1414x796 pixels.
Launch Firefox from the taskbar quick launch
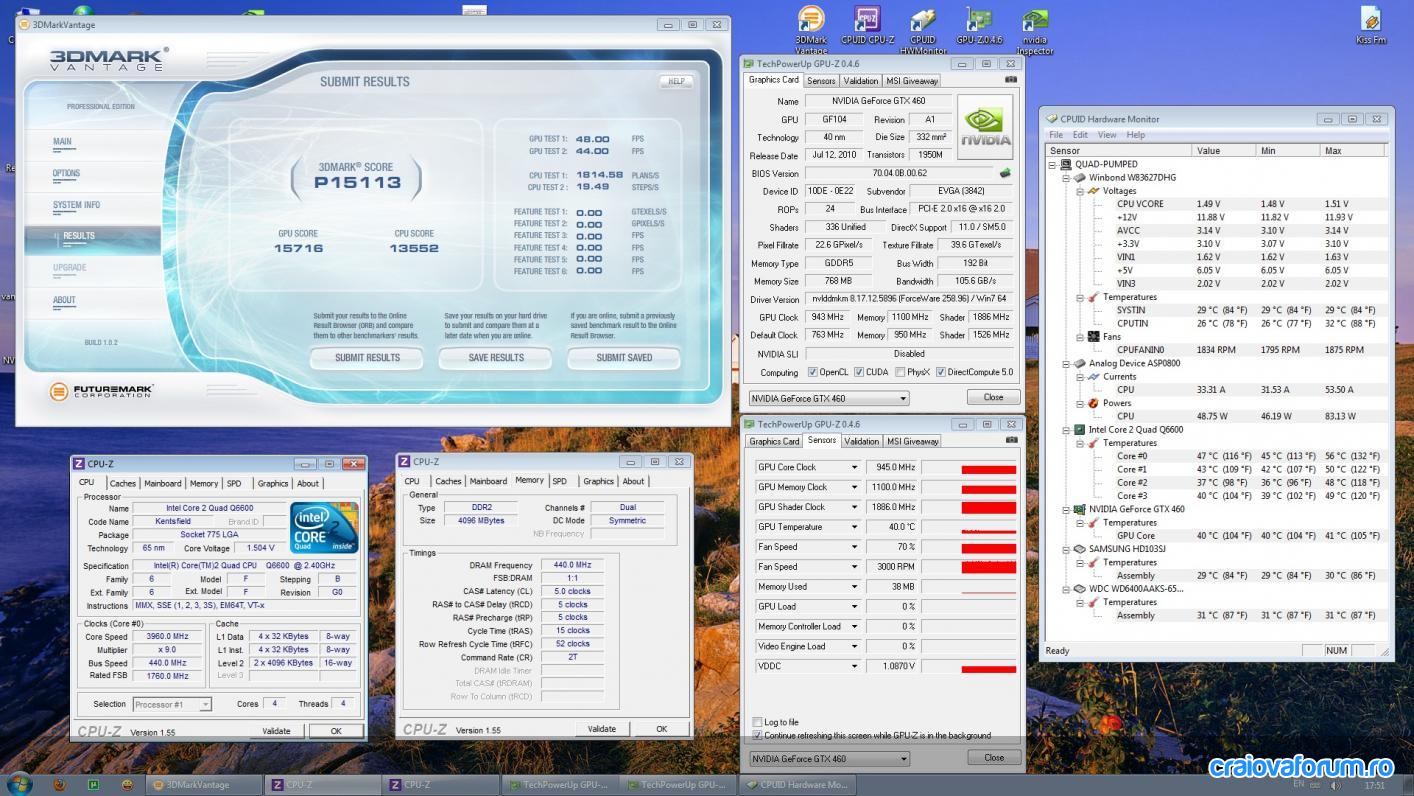tap(59, 785)
